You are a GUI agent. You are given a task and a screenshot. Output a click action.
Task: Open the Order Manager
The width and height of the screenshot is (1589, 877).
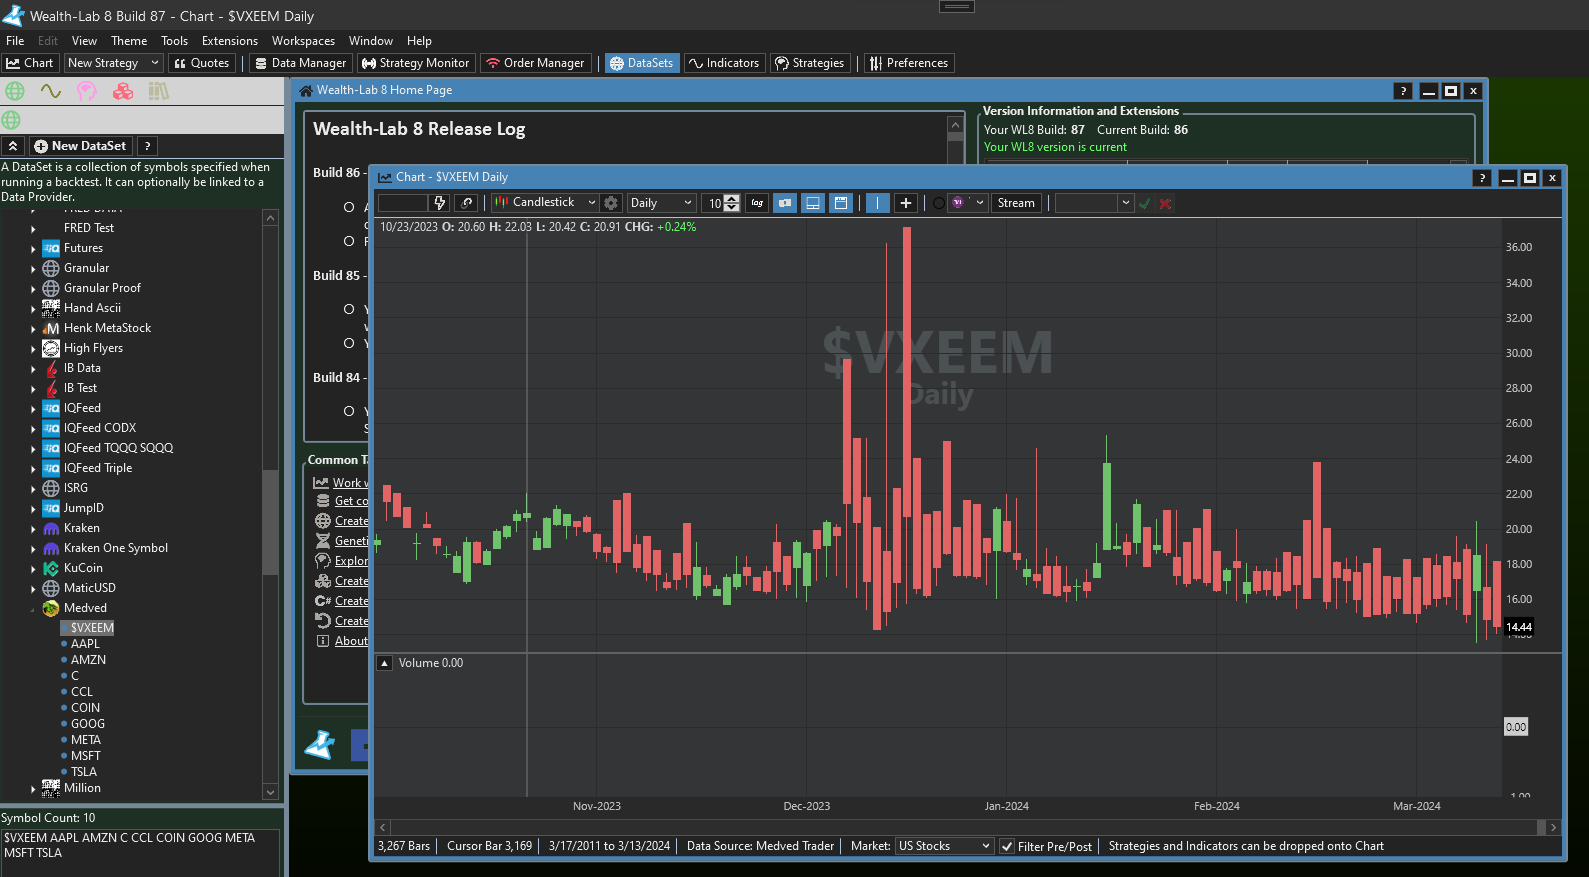click(535, 63)
